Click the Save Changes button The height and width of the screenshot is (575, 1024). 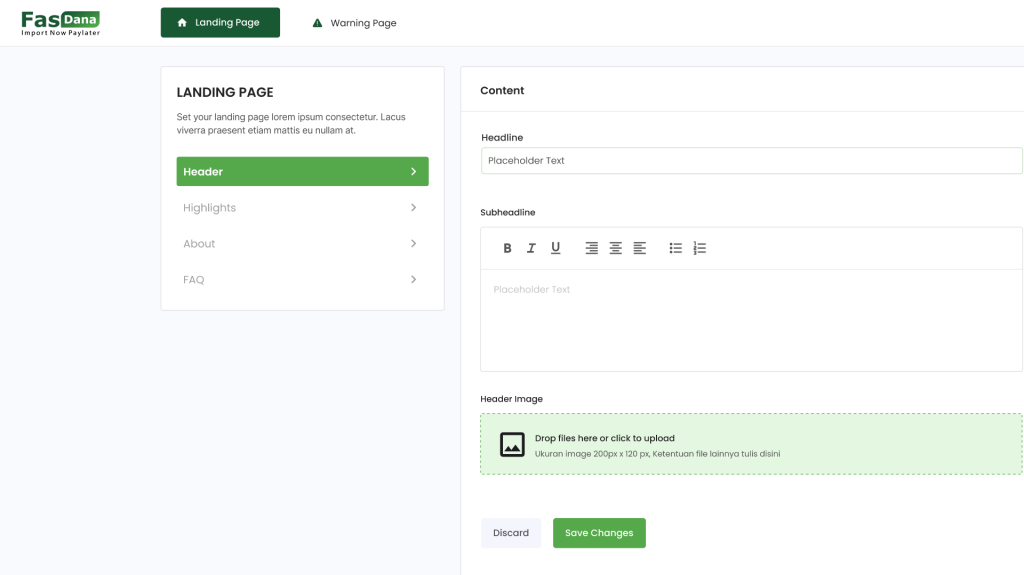click(599, 533)
